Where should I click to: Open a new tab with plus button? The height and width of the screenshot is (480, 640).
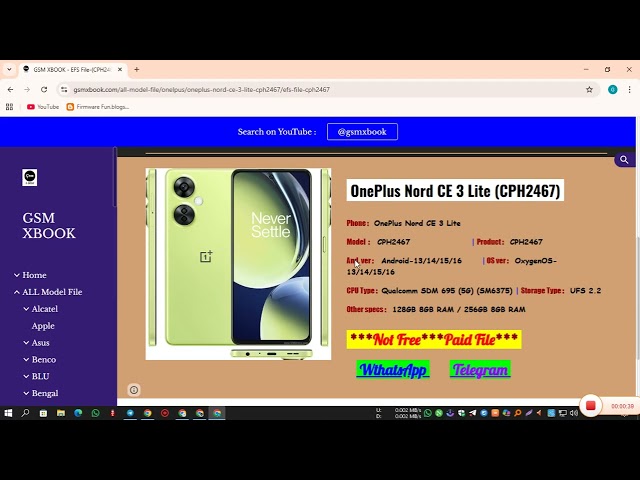point(137,70)
